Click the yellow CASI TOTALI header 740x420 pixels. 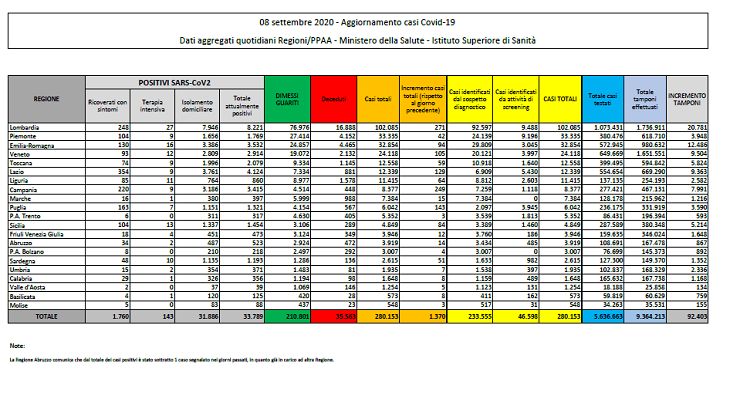[x=557, y=99]
